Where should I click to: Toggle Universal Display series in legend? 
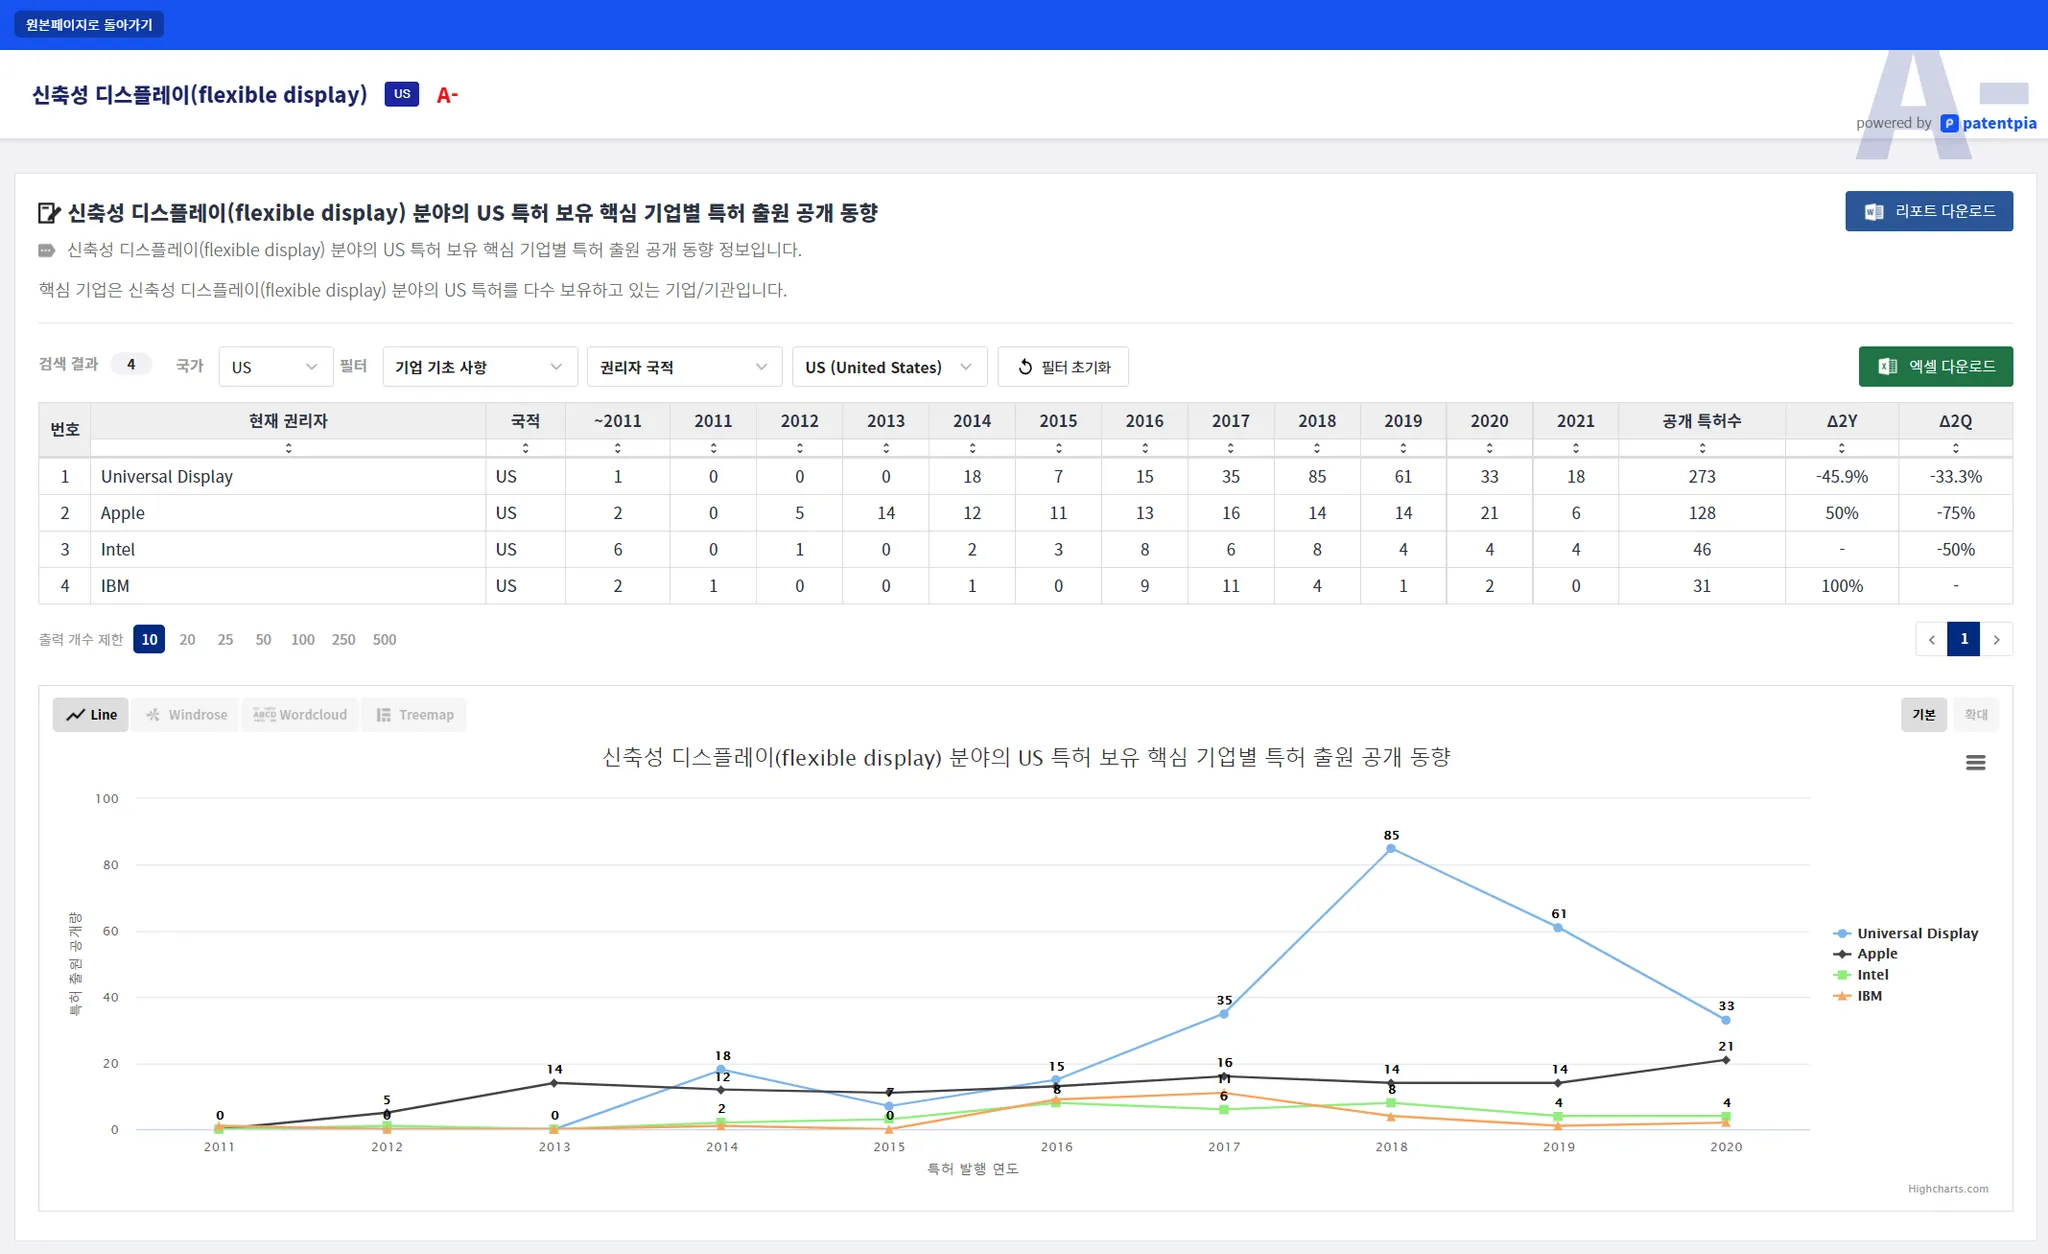[1916, 933]
